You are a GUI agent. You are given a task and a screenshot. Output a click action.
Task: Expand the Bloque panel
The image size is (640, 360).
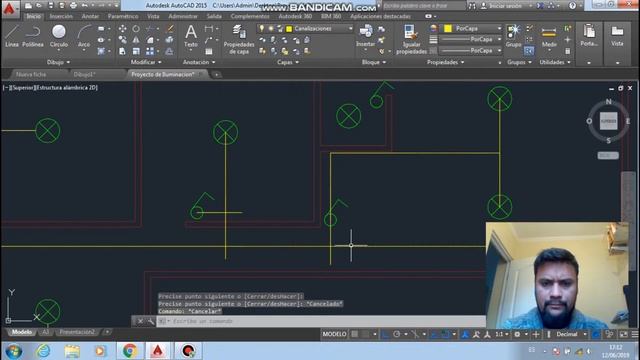pos(373,62)
